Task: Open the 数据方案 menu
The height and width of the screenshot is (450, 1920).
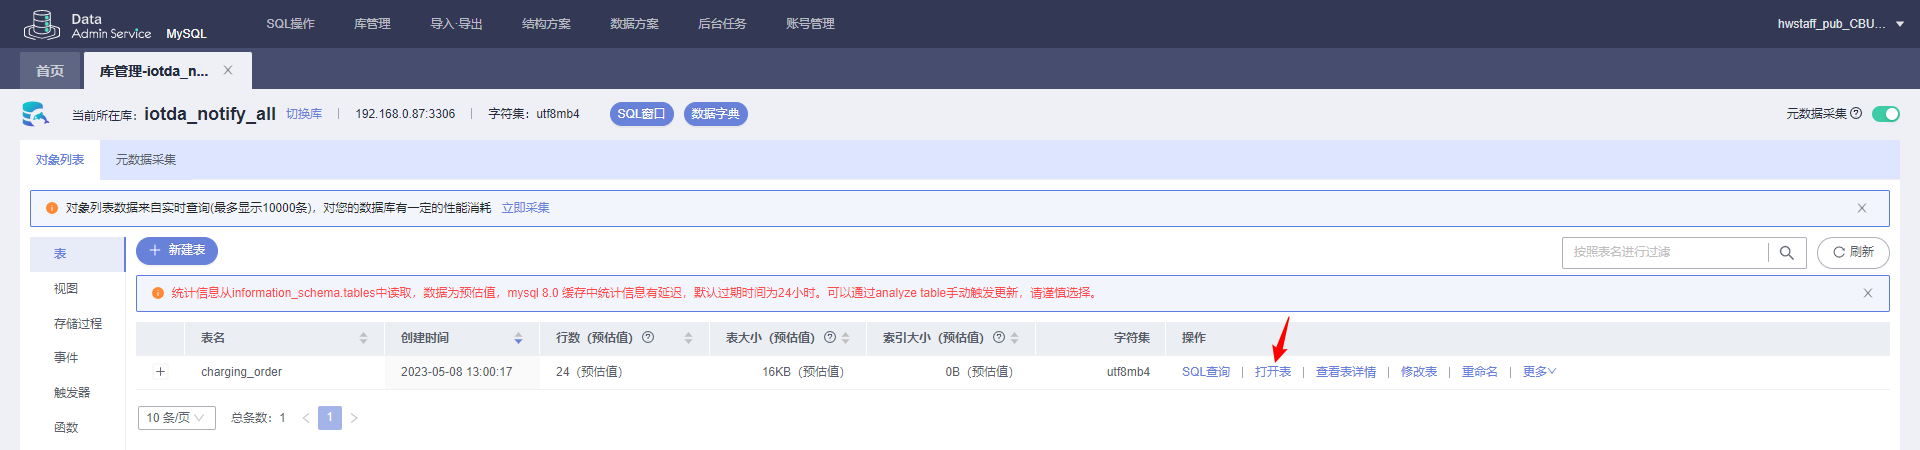Action: tap(634, 24)
